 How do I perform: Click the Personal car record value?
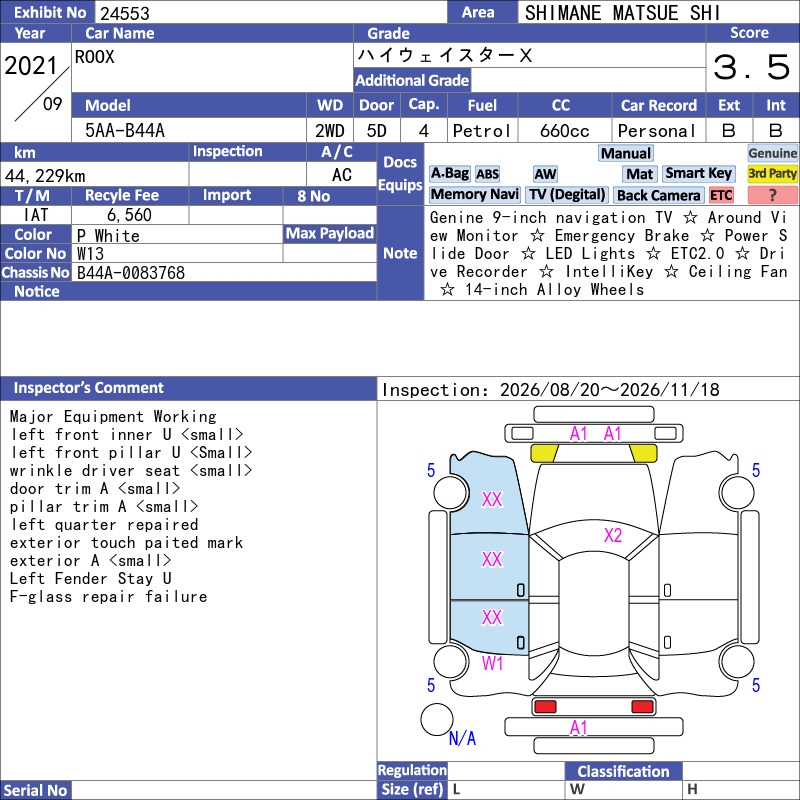point(657,131)
